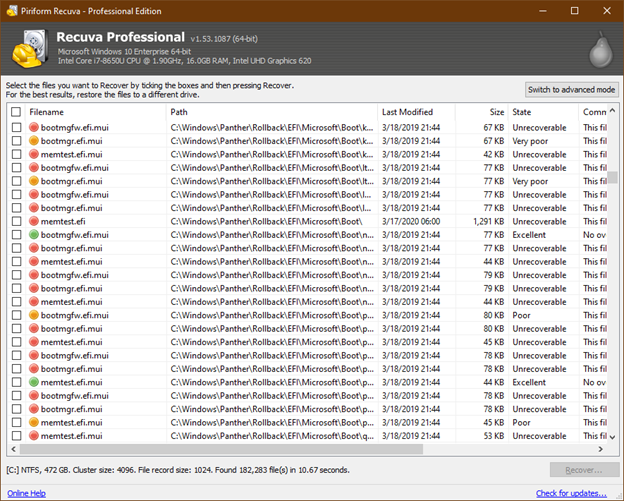Click the vertical scrollbar thumb of file list
This screenshot has height=501, width=624.
tap(613, 177)
